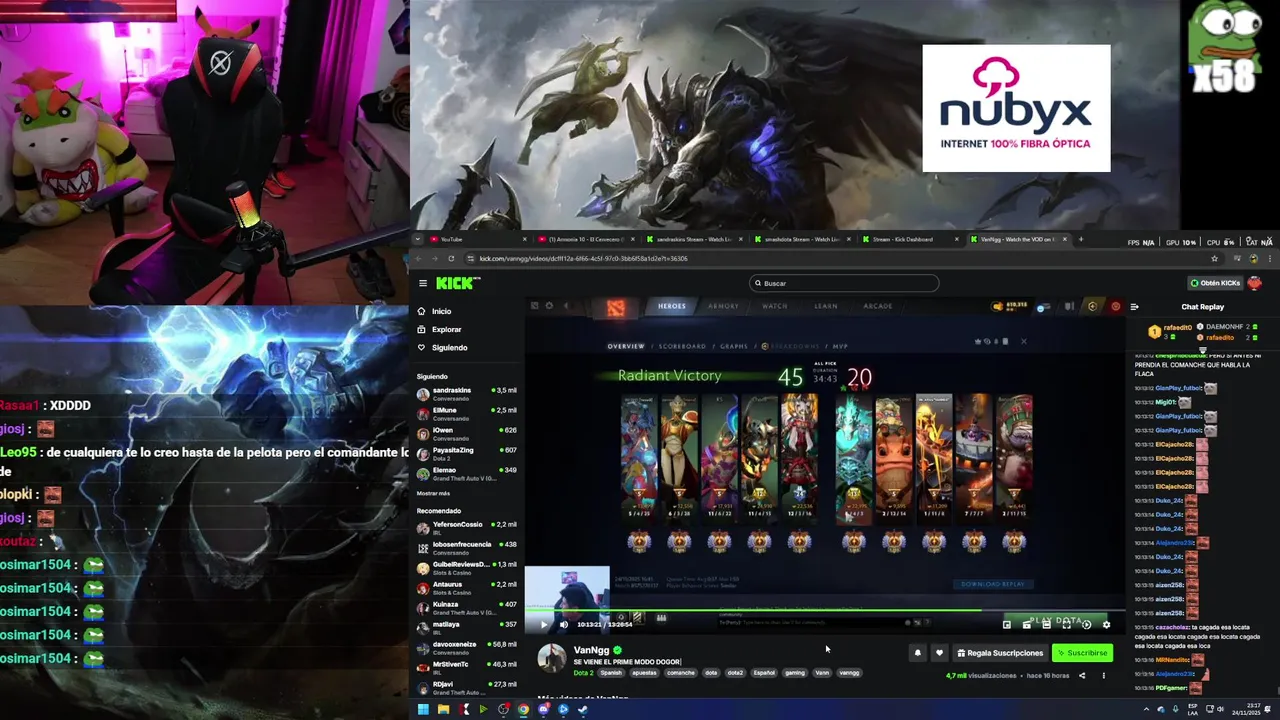Click the SCOREBOARD tab in Dota video
Viewport: 1280px width, 720px height.
(x=682, y=346)
